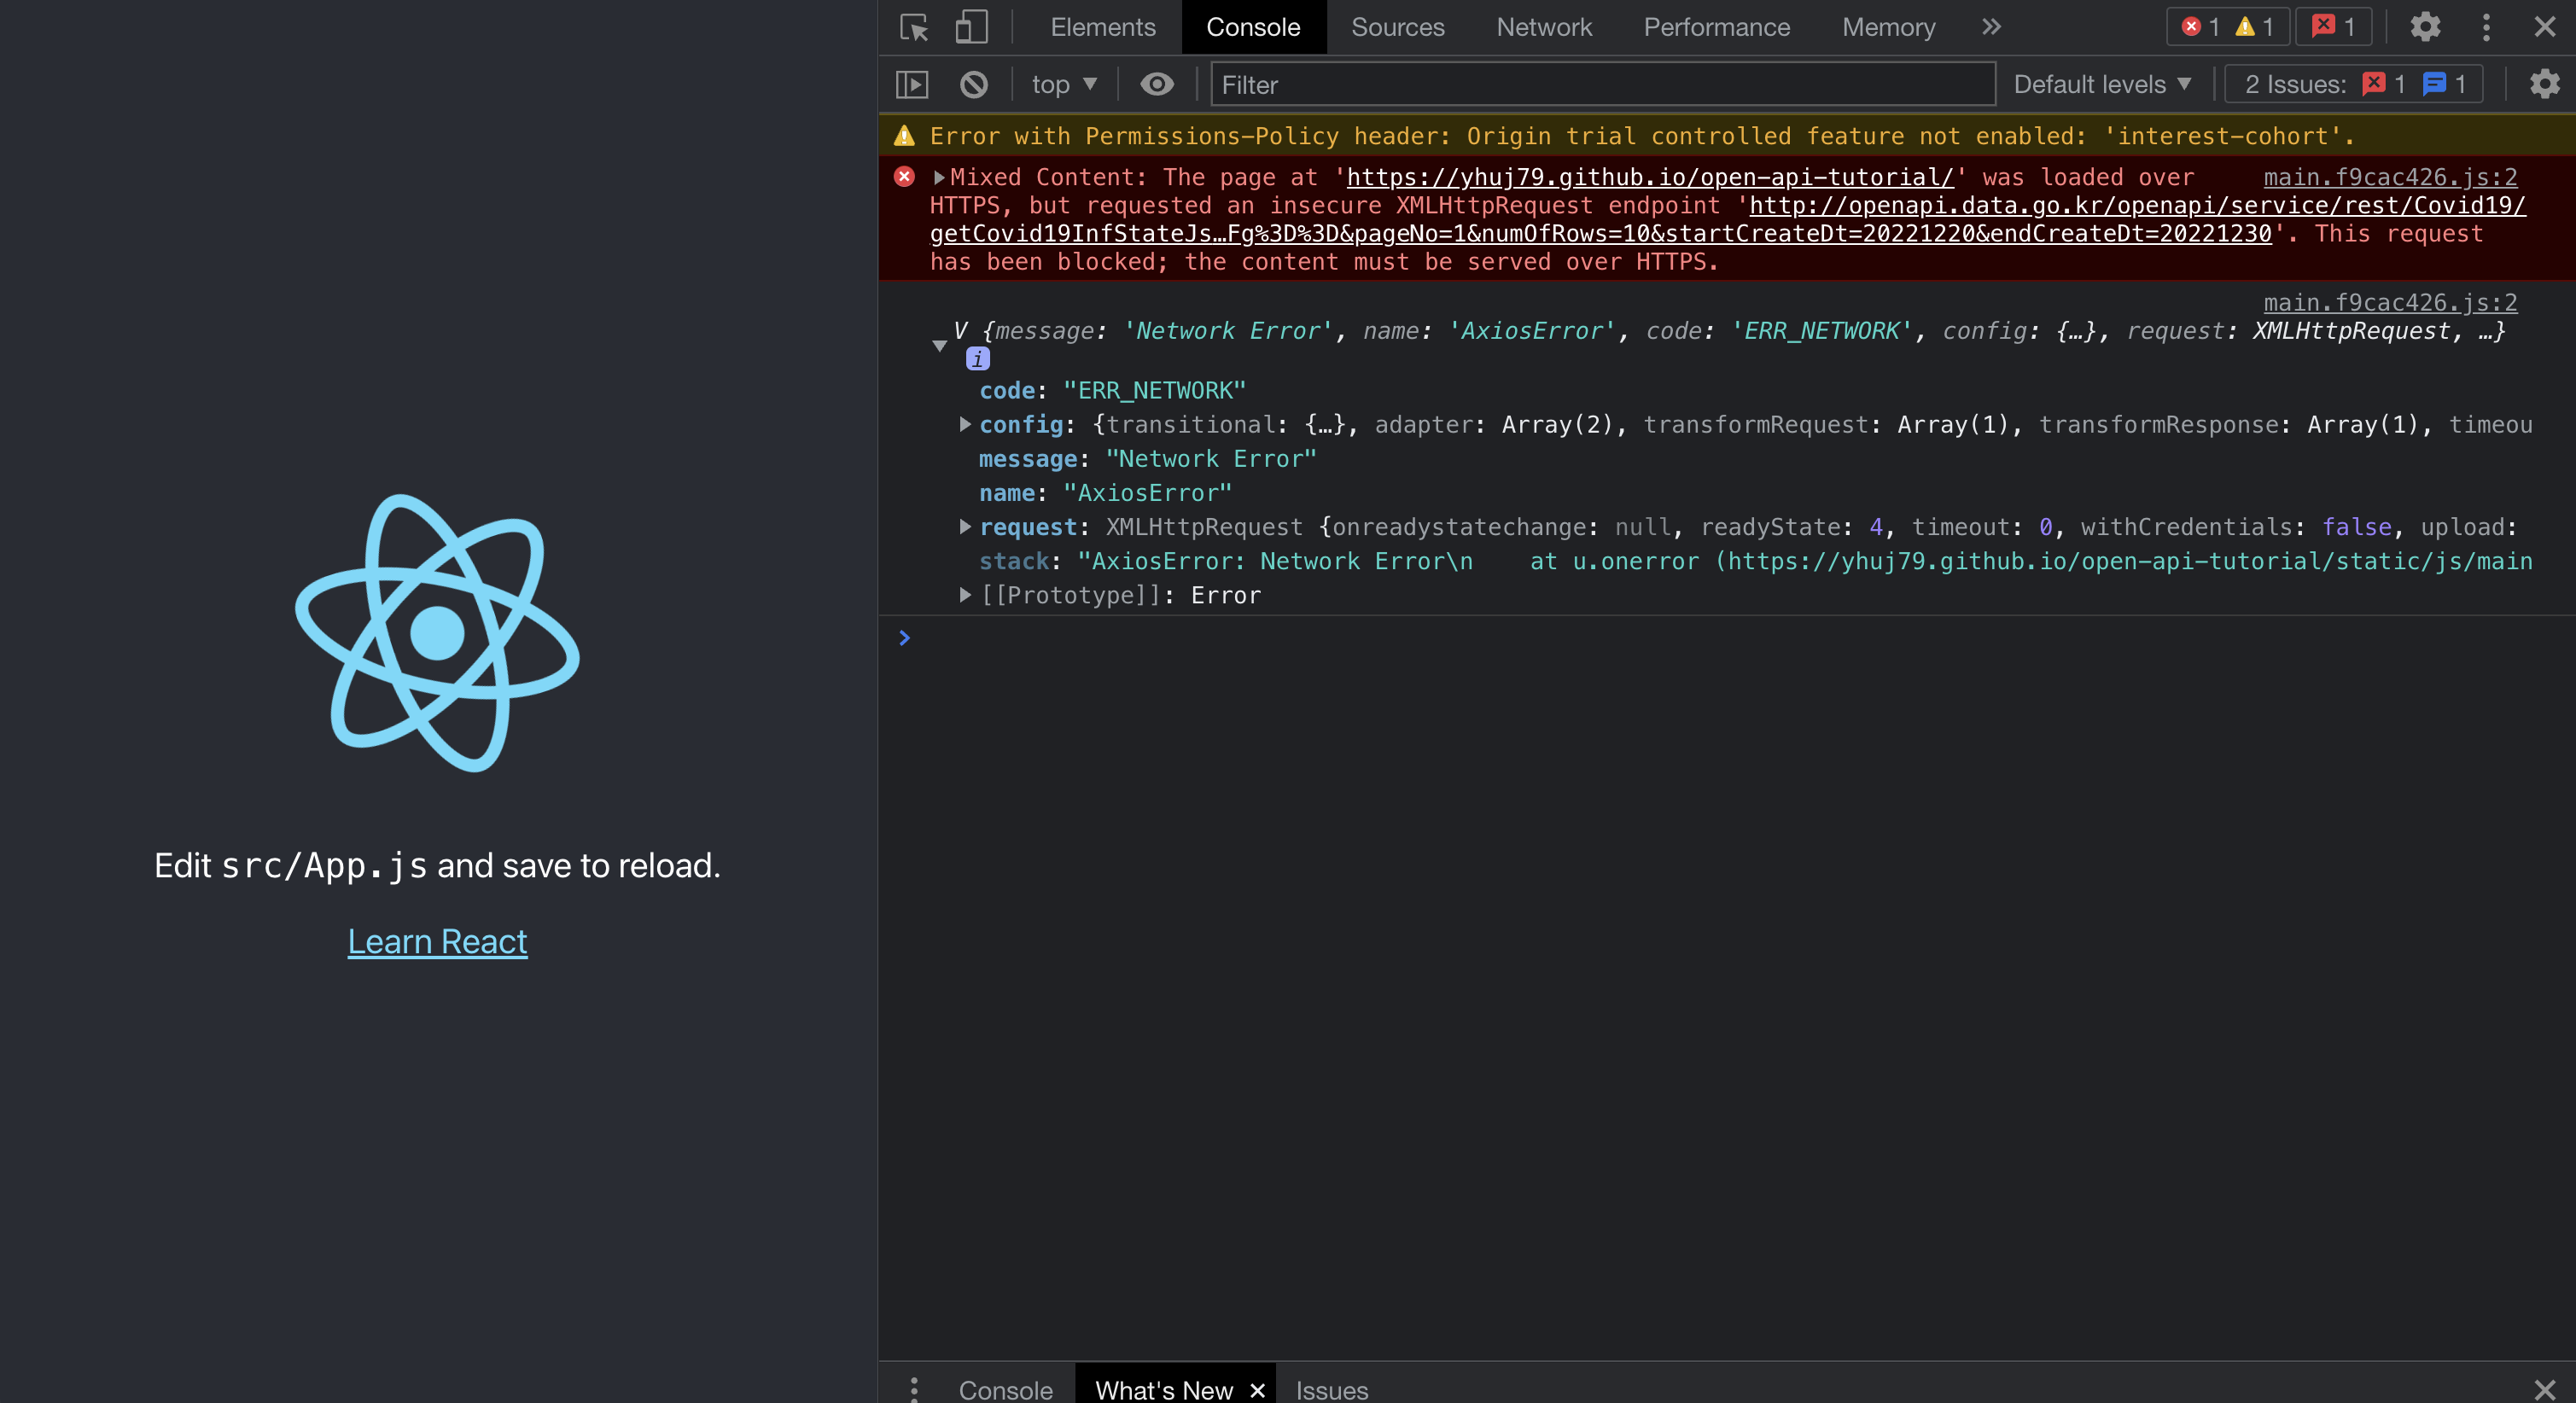Open the Elements tab

tap(1102, 27)
